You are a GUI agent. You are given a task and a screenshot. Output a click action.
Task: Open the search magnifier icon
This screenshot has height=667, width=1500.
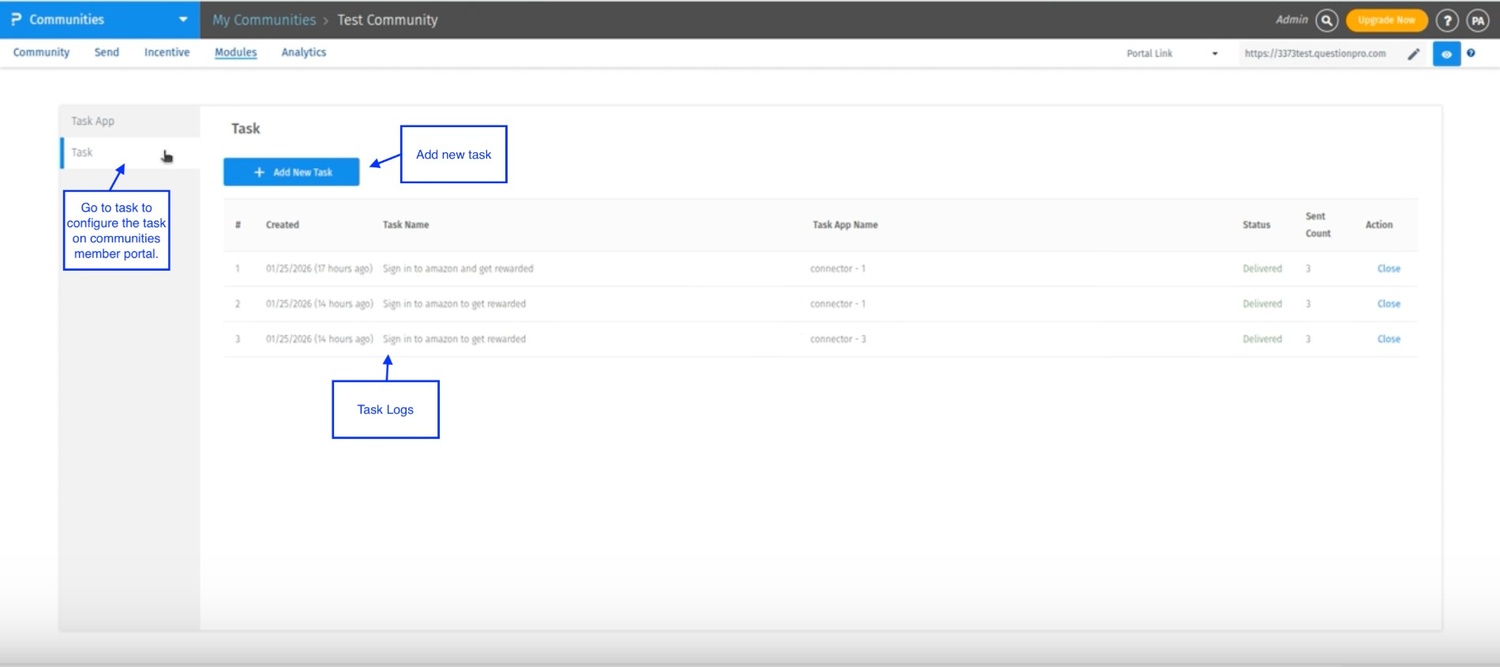pyautogui.click(x=1327, y=20)
